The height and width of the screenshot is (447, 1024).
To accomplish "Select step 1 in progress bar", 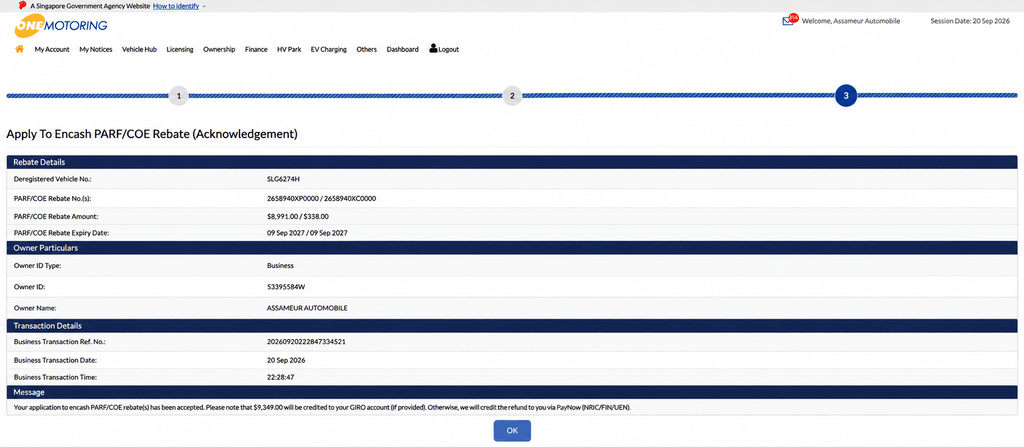I will [179, 96].
